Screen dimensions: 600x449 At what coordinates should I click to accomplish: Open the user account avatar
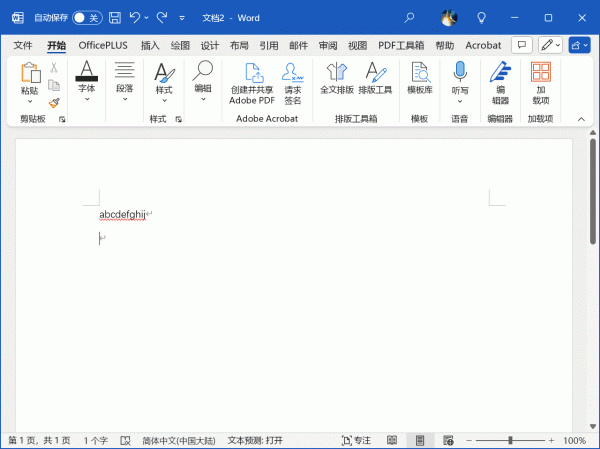(449, 18)
